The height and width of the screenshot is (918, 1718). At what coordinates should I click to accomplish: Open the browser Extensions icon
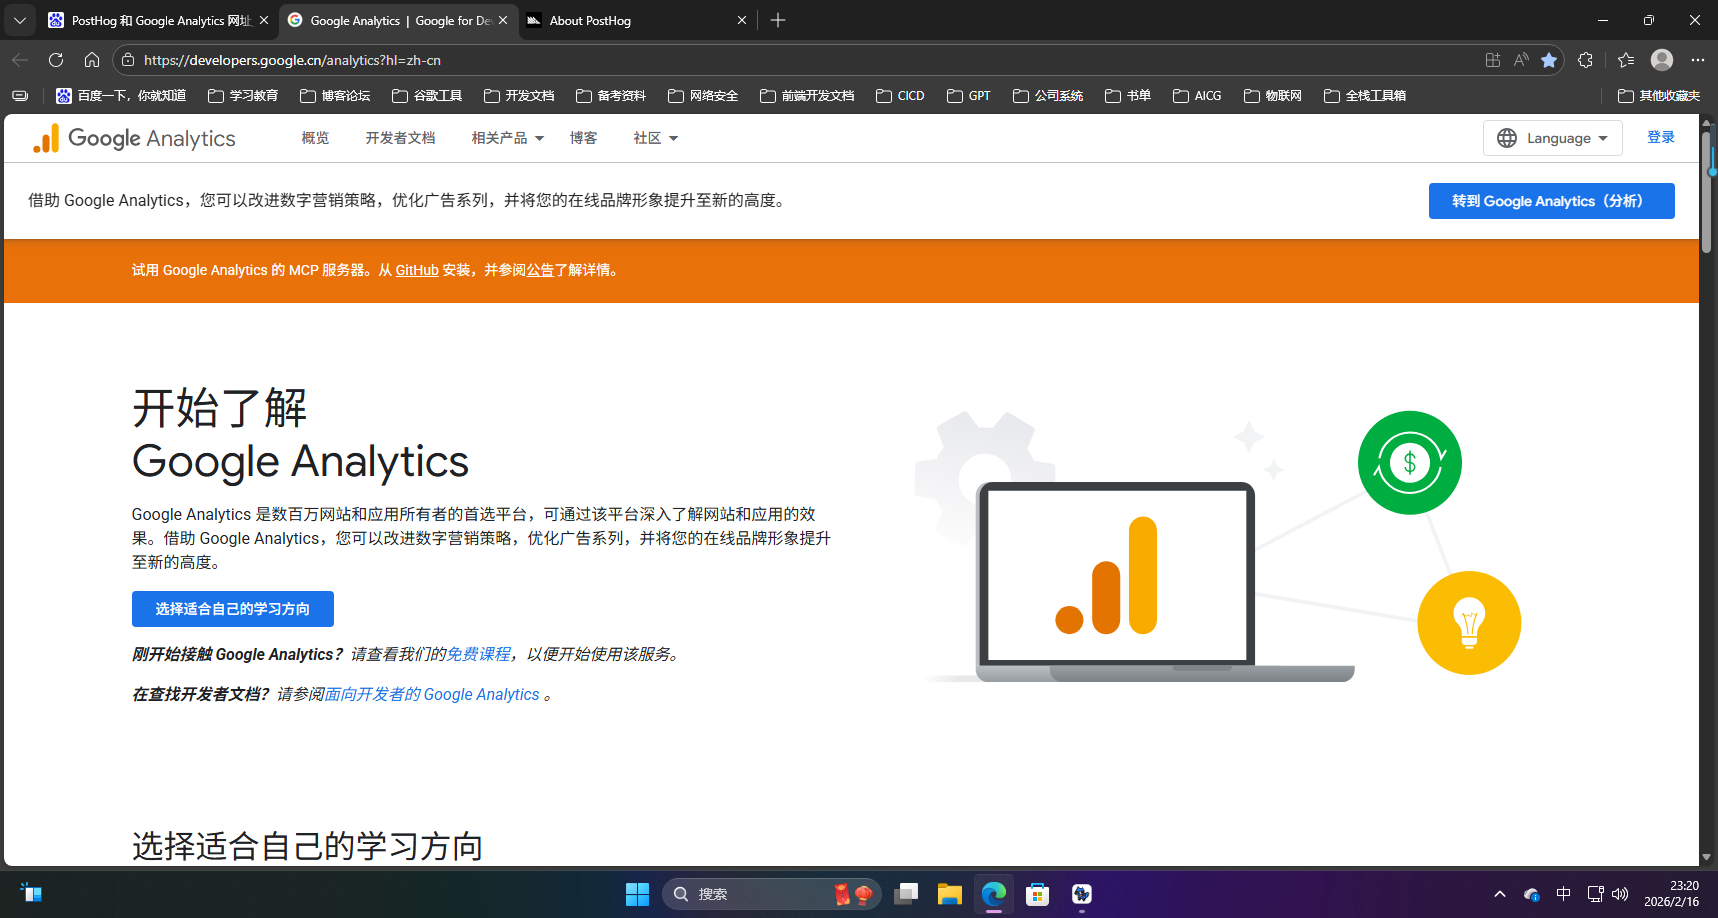point(1585,60)
